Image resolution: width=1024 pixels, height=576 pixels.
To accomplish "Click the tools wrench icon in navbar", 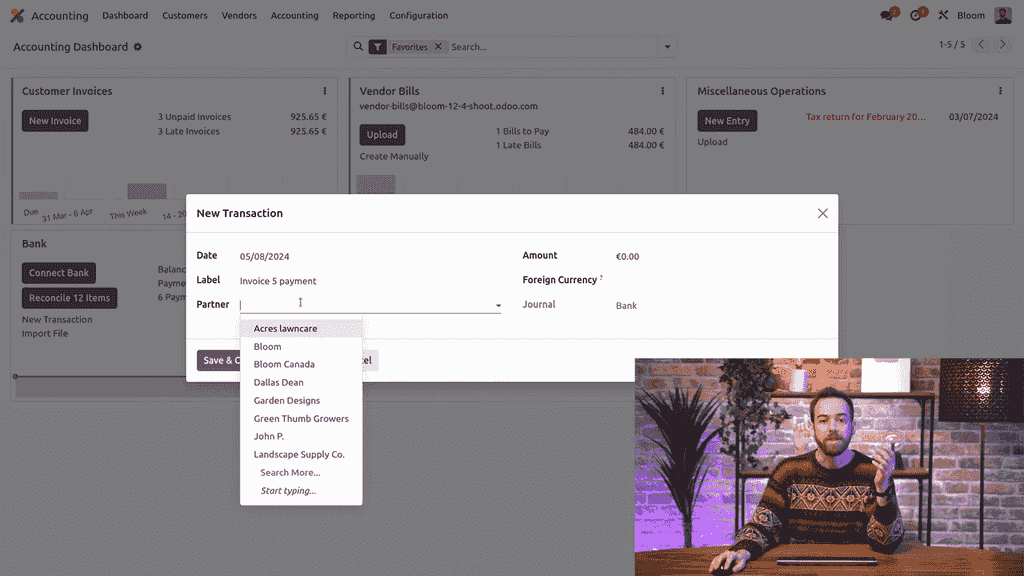I will 942,16.
